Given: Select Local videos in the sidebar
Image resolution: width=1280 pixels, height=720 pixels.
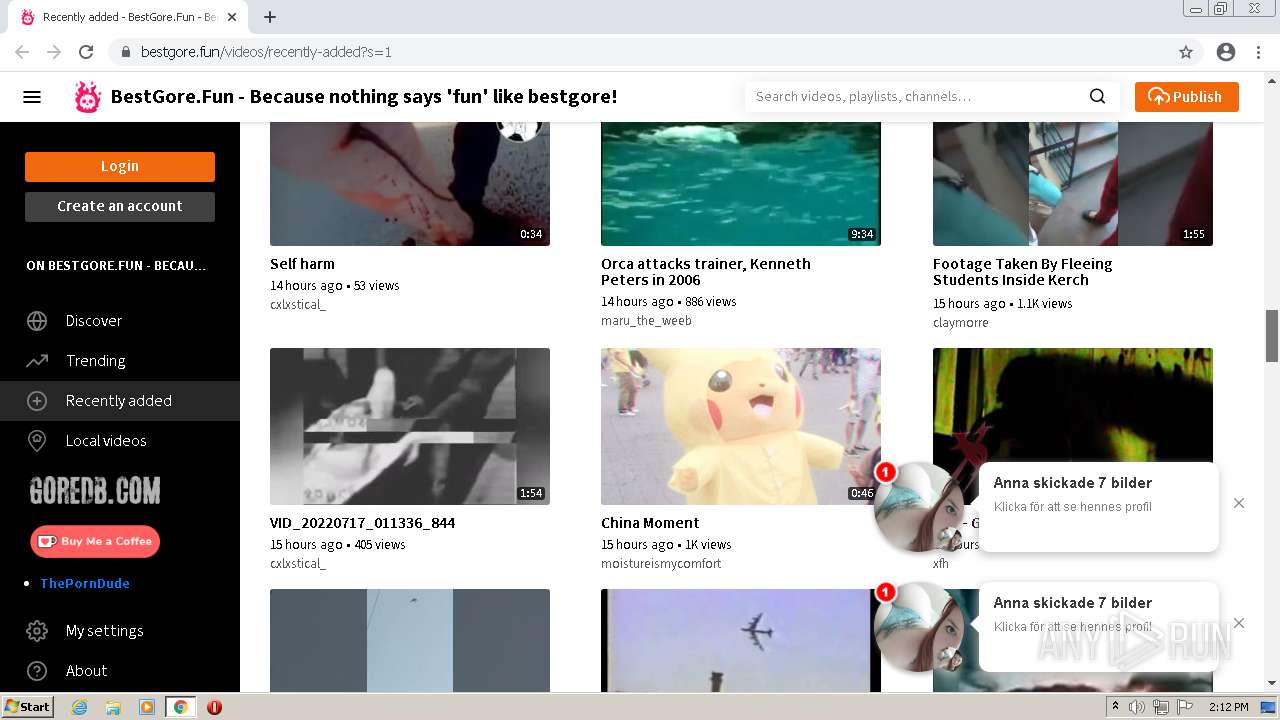Looking at the screenshot, I should pyautogui.click(x=106, y=441).
